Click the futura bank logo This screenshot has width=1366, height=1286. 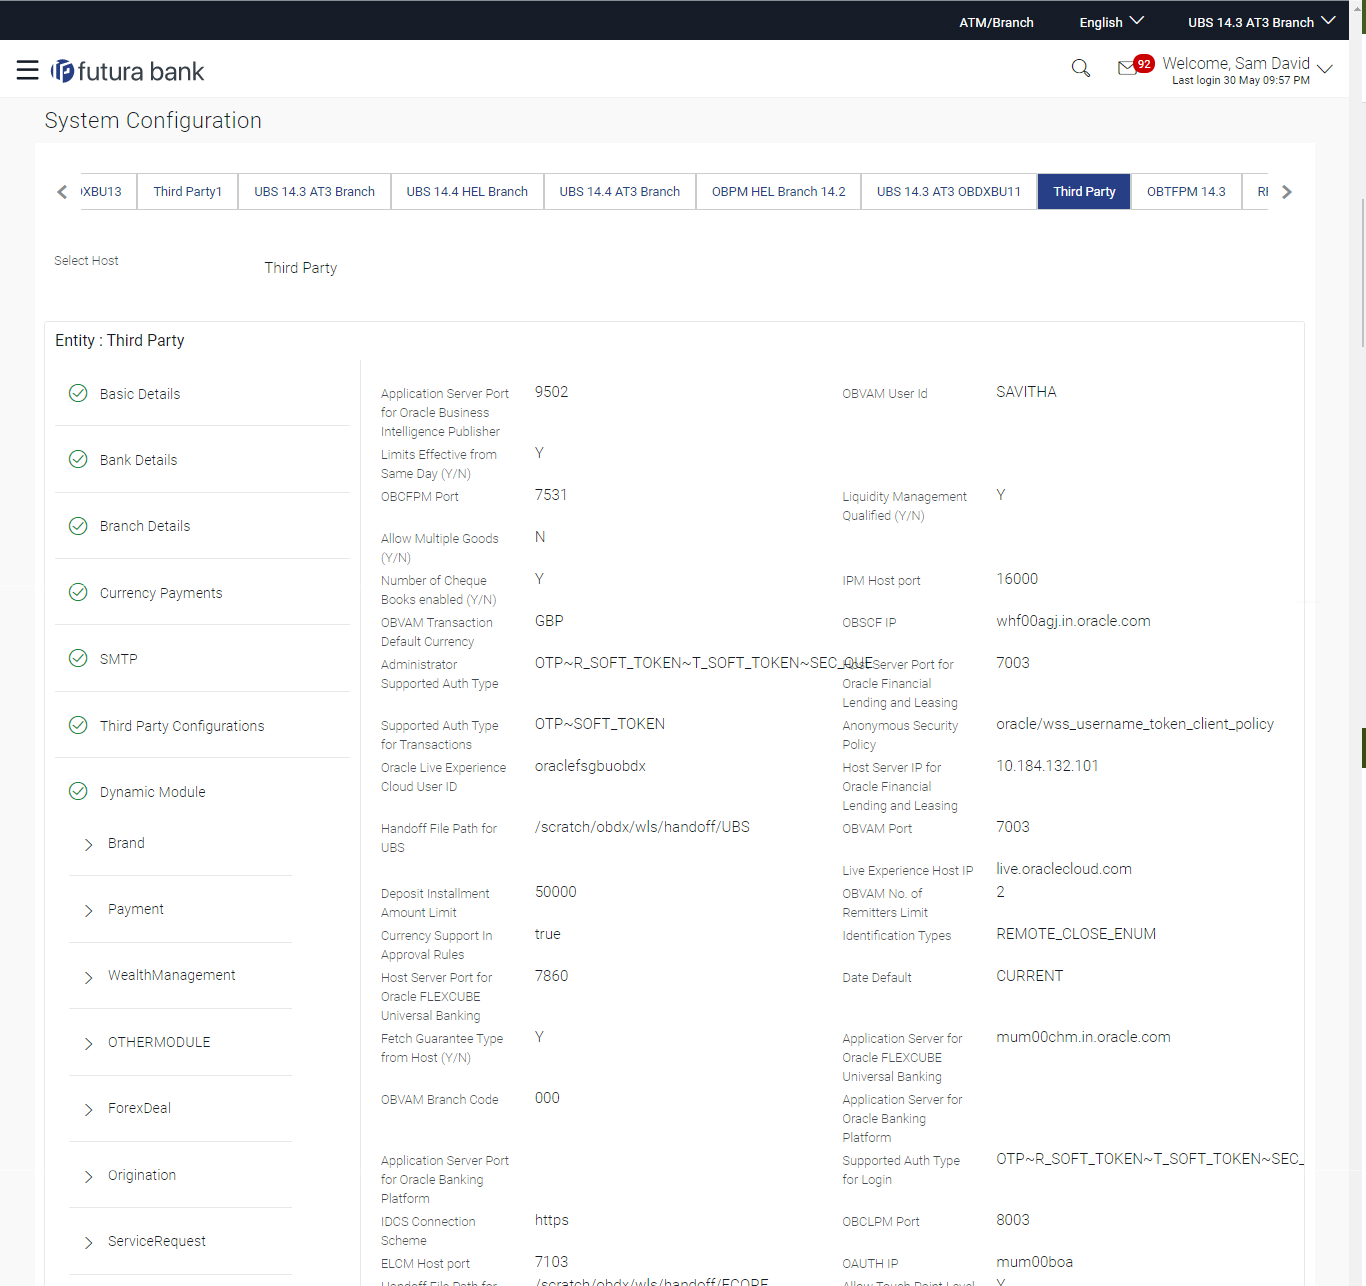tap(128, 71)
